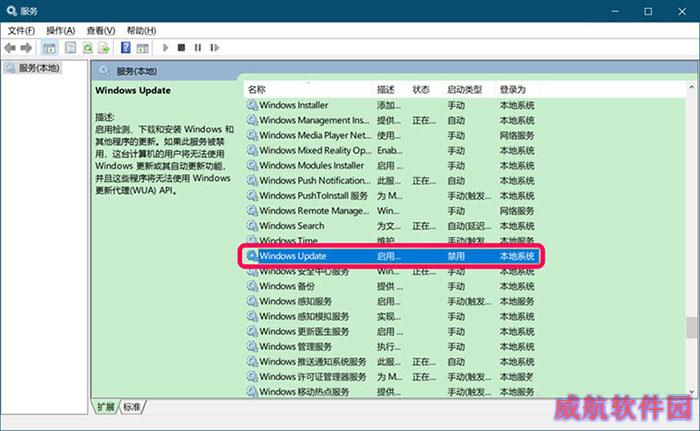Select the Windows Installer service row
Image resolution: width=700 pixels, height=431 pixels.
coord(391,105)
